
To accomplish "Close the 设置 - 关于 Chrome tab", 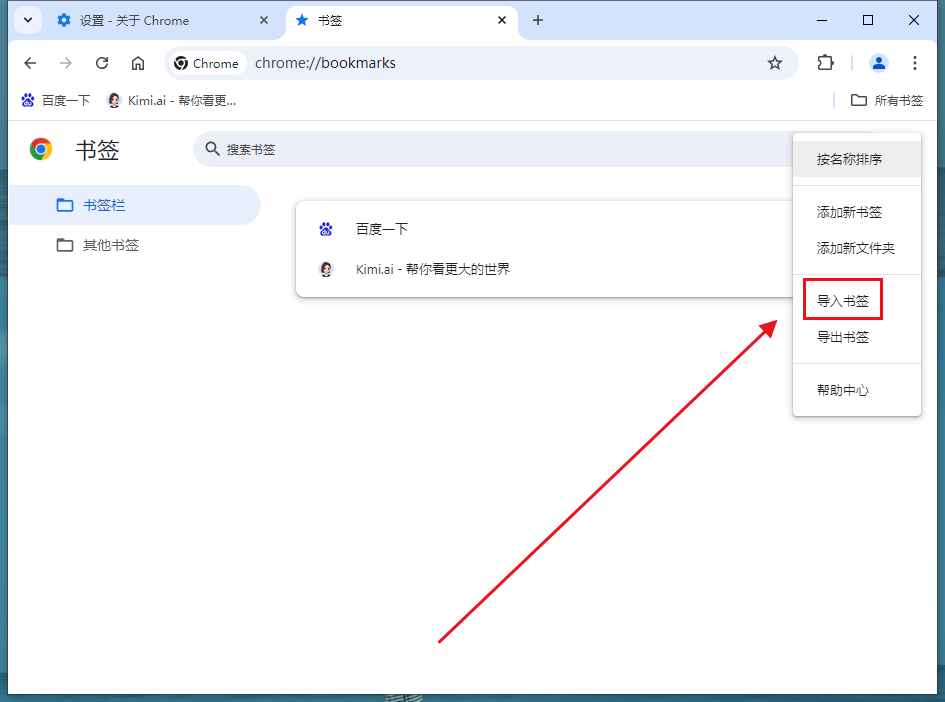I will [263, 20].
